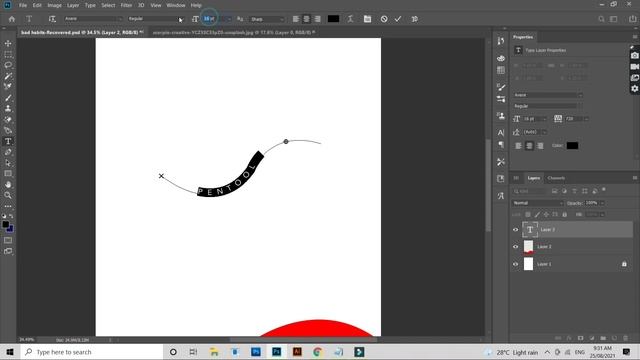The image size is (640, 360).
Task: Right align text in Properties panel
Action: click(x=540, y=146)
